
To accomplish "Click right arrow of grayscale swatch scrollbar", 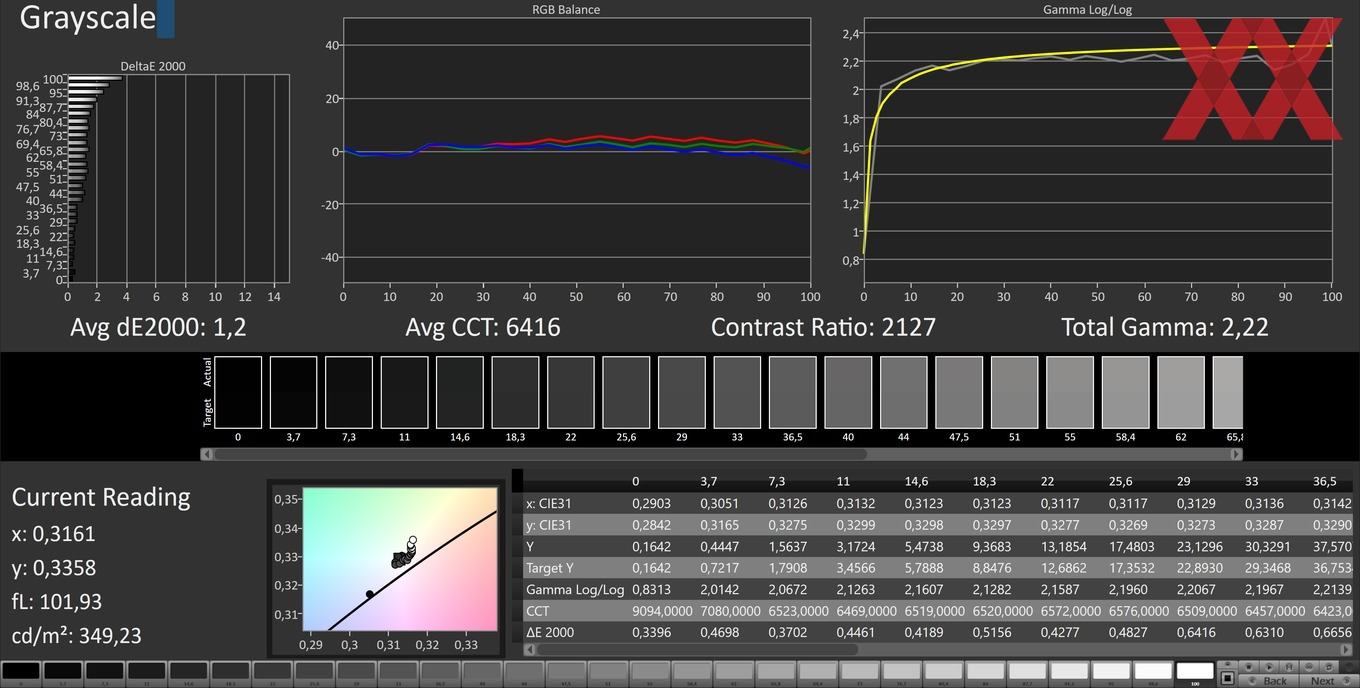I will point(1236,454).
